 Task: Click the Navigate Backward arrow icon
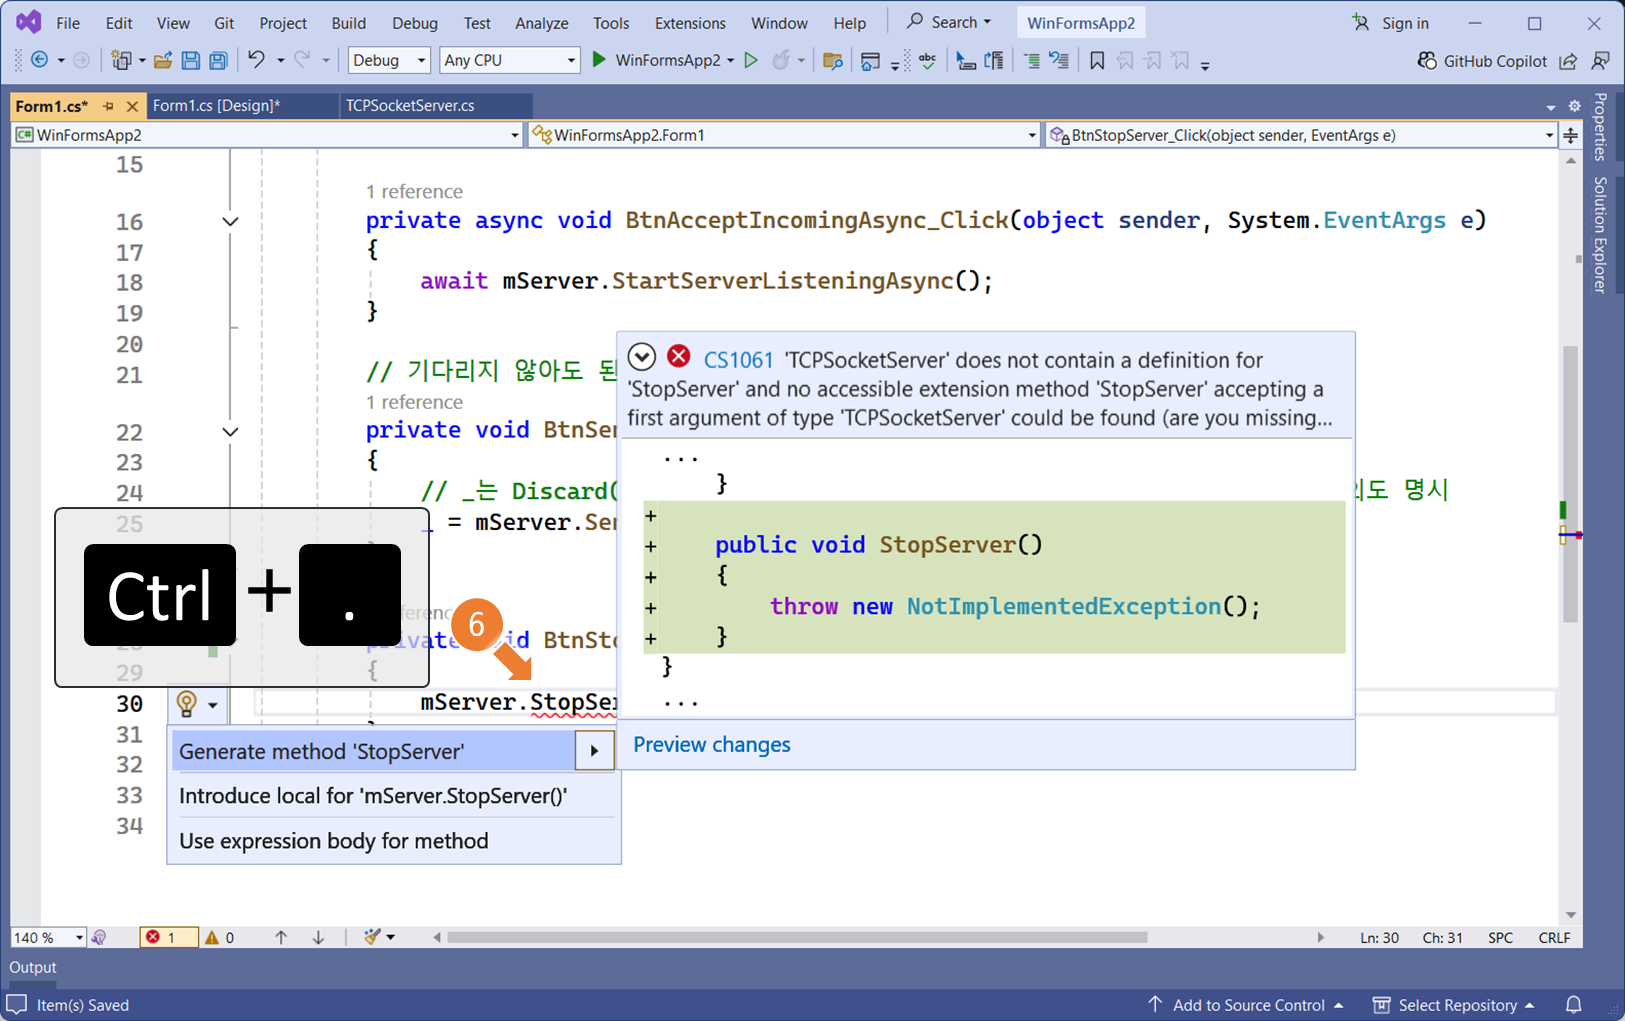pos(40,60)
